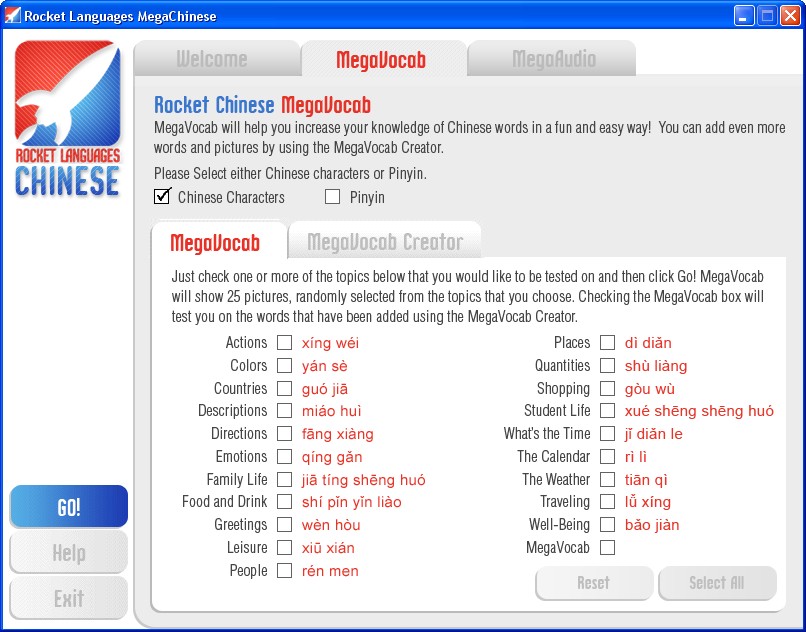The image size is (806, 632).
Task: Click the pinyin text 'guó jiā'
Action: pos(325,389)
